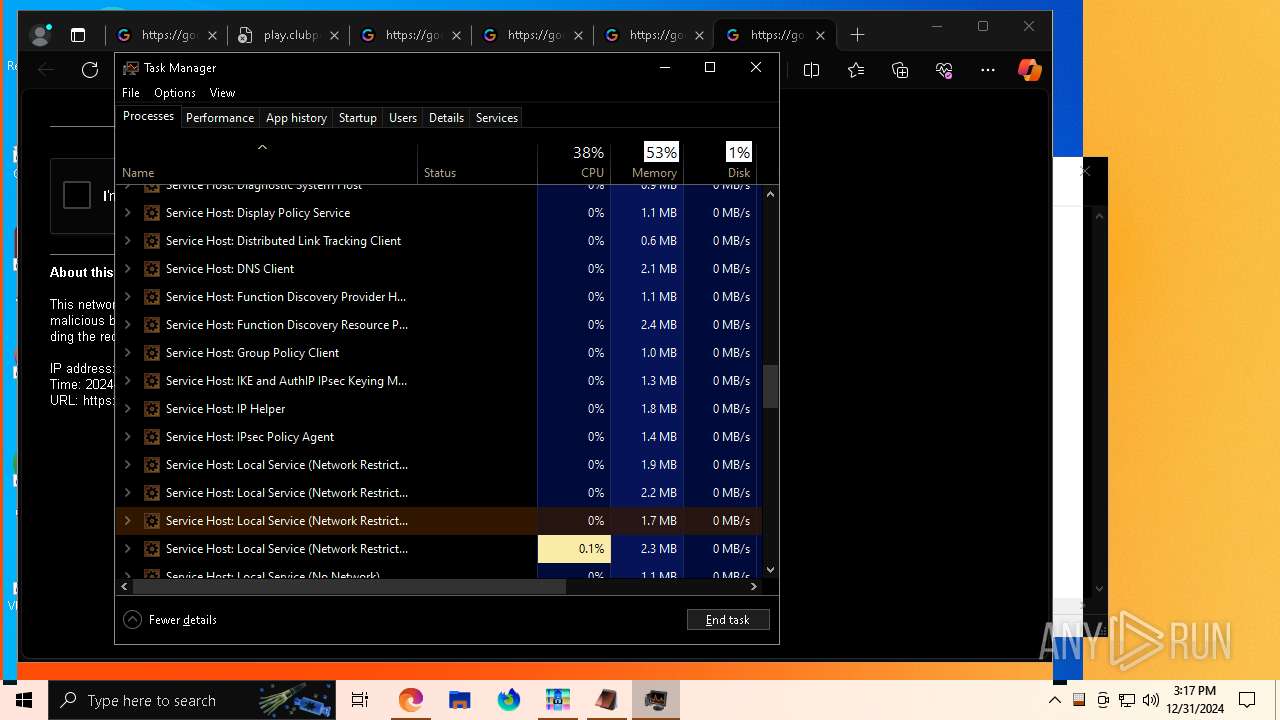Open Edge browser essentials heart icon
The image size is (1280, 720).
pyautogui.click(x=944, y=70)
